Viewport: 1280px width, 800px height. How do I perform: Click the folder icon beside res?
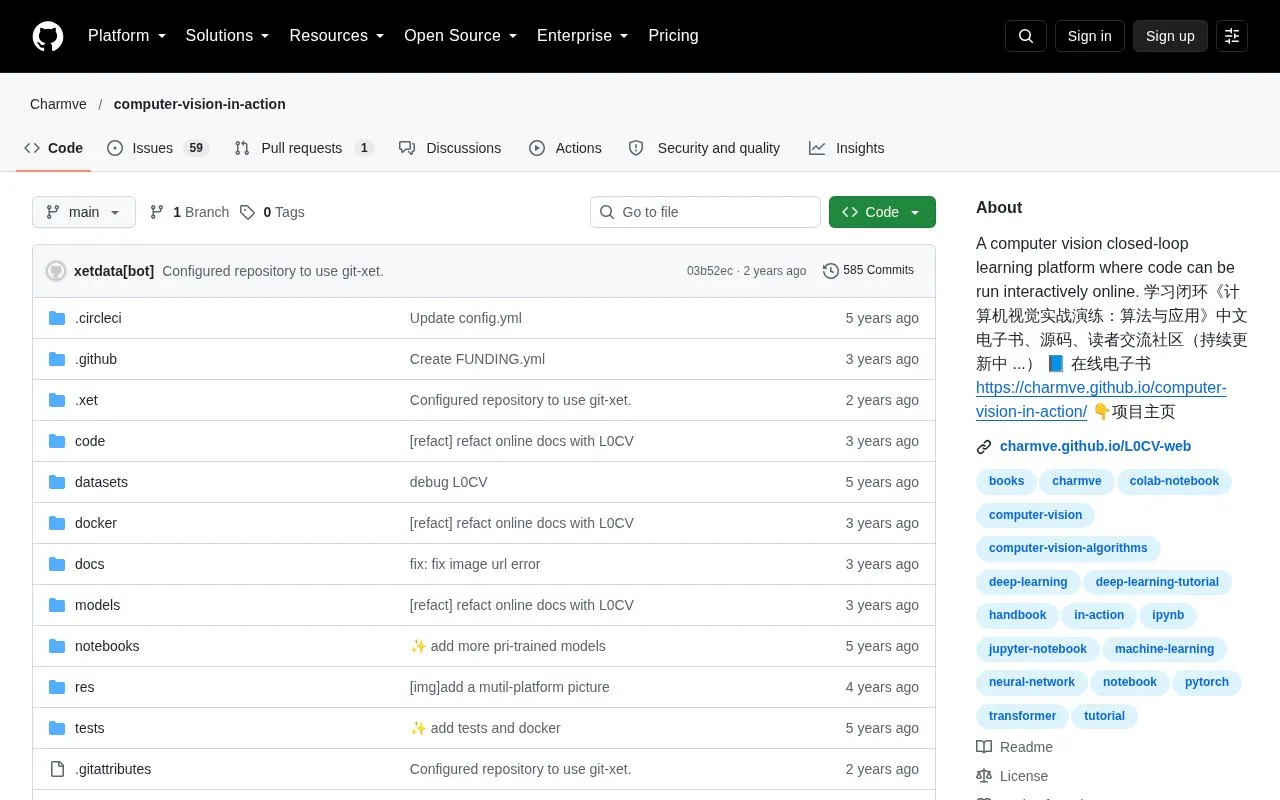[x=57, y=687]
